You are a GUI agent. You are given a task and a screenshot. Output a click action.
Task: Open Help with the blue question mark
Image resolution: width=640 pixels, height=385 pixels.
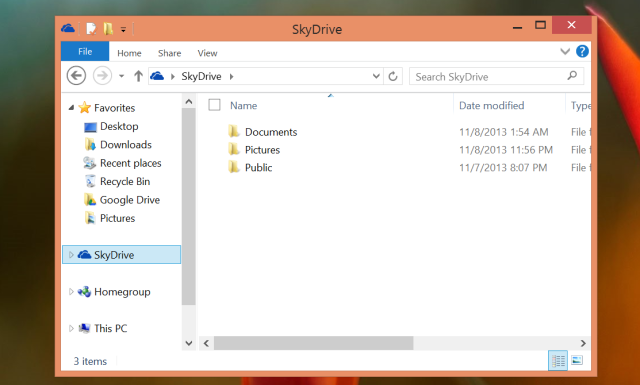point(582,51)
